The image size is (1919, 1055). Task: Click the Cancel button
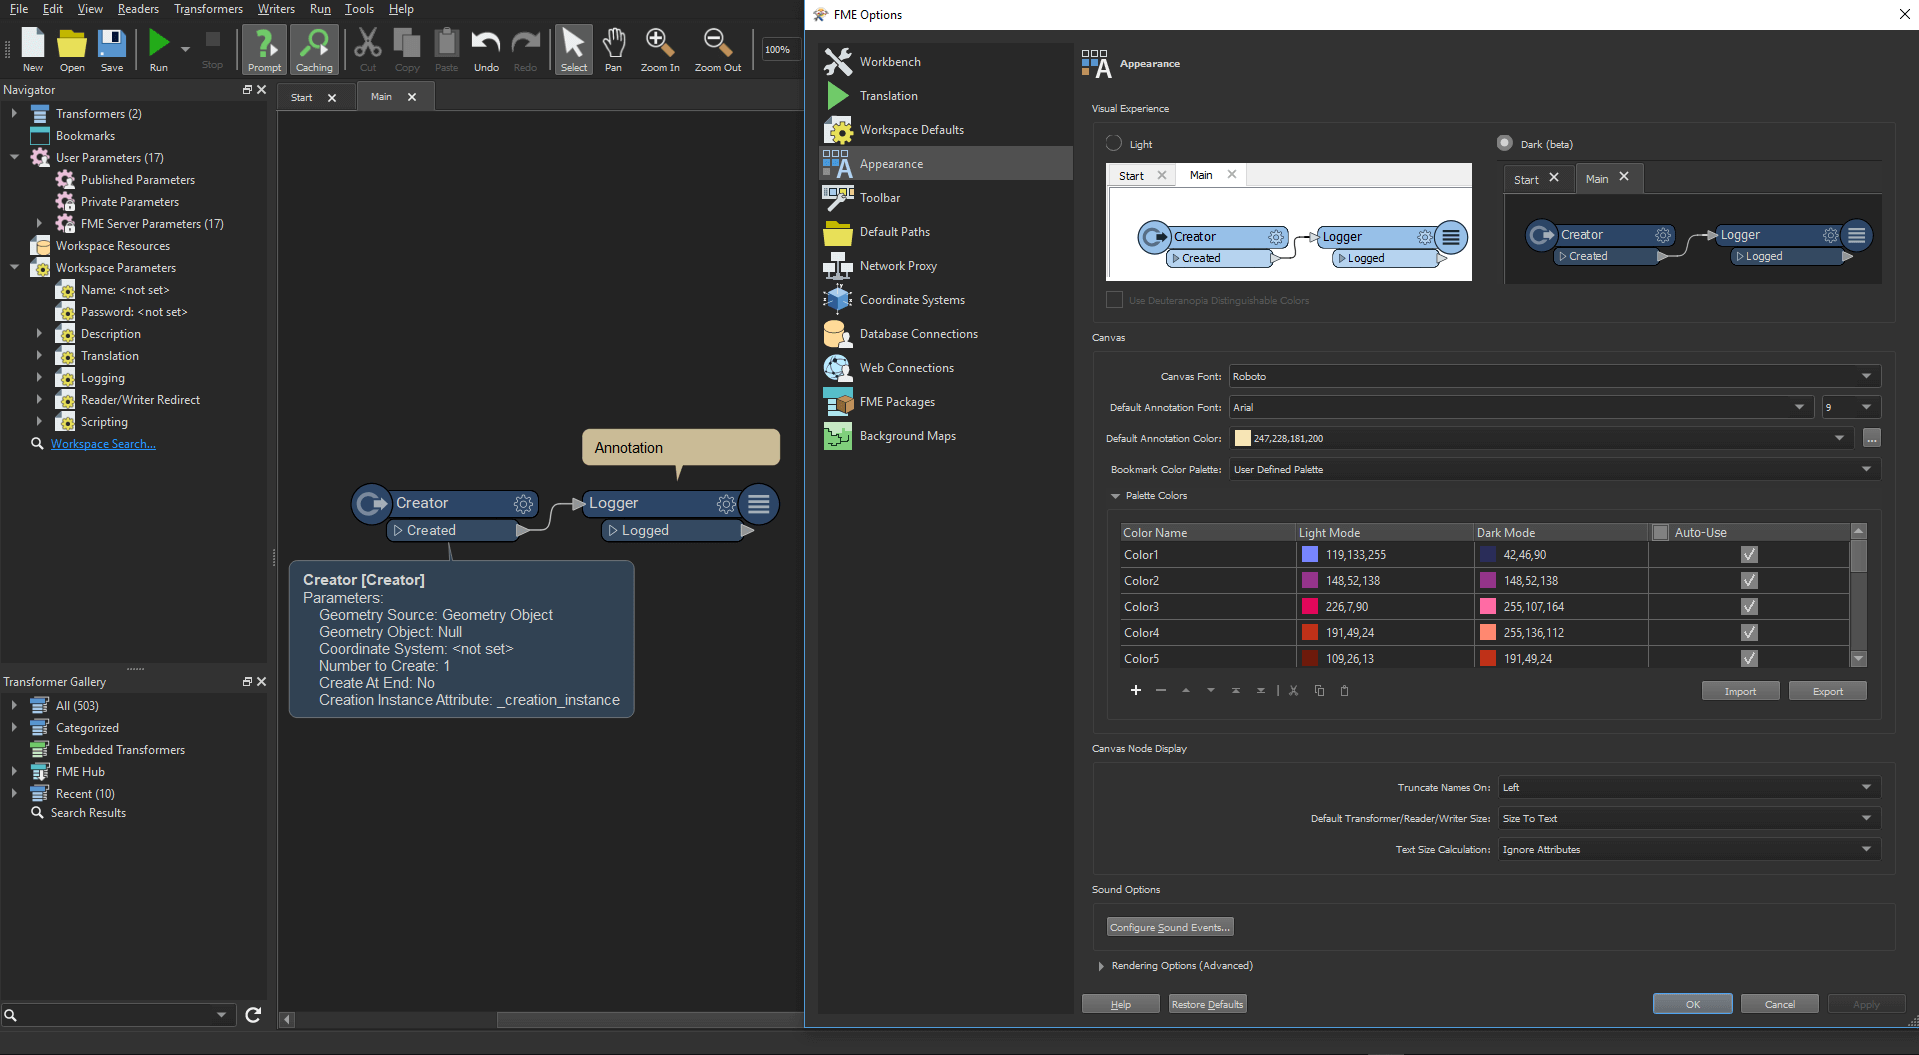pyautogui.click(x=1779, y=1004)
